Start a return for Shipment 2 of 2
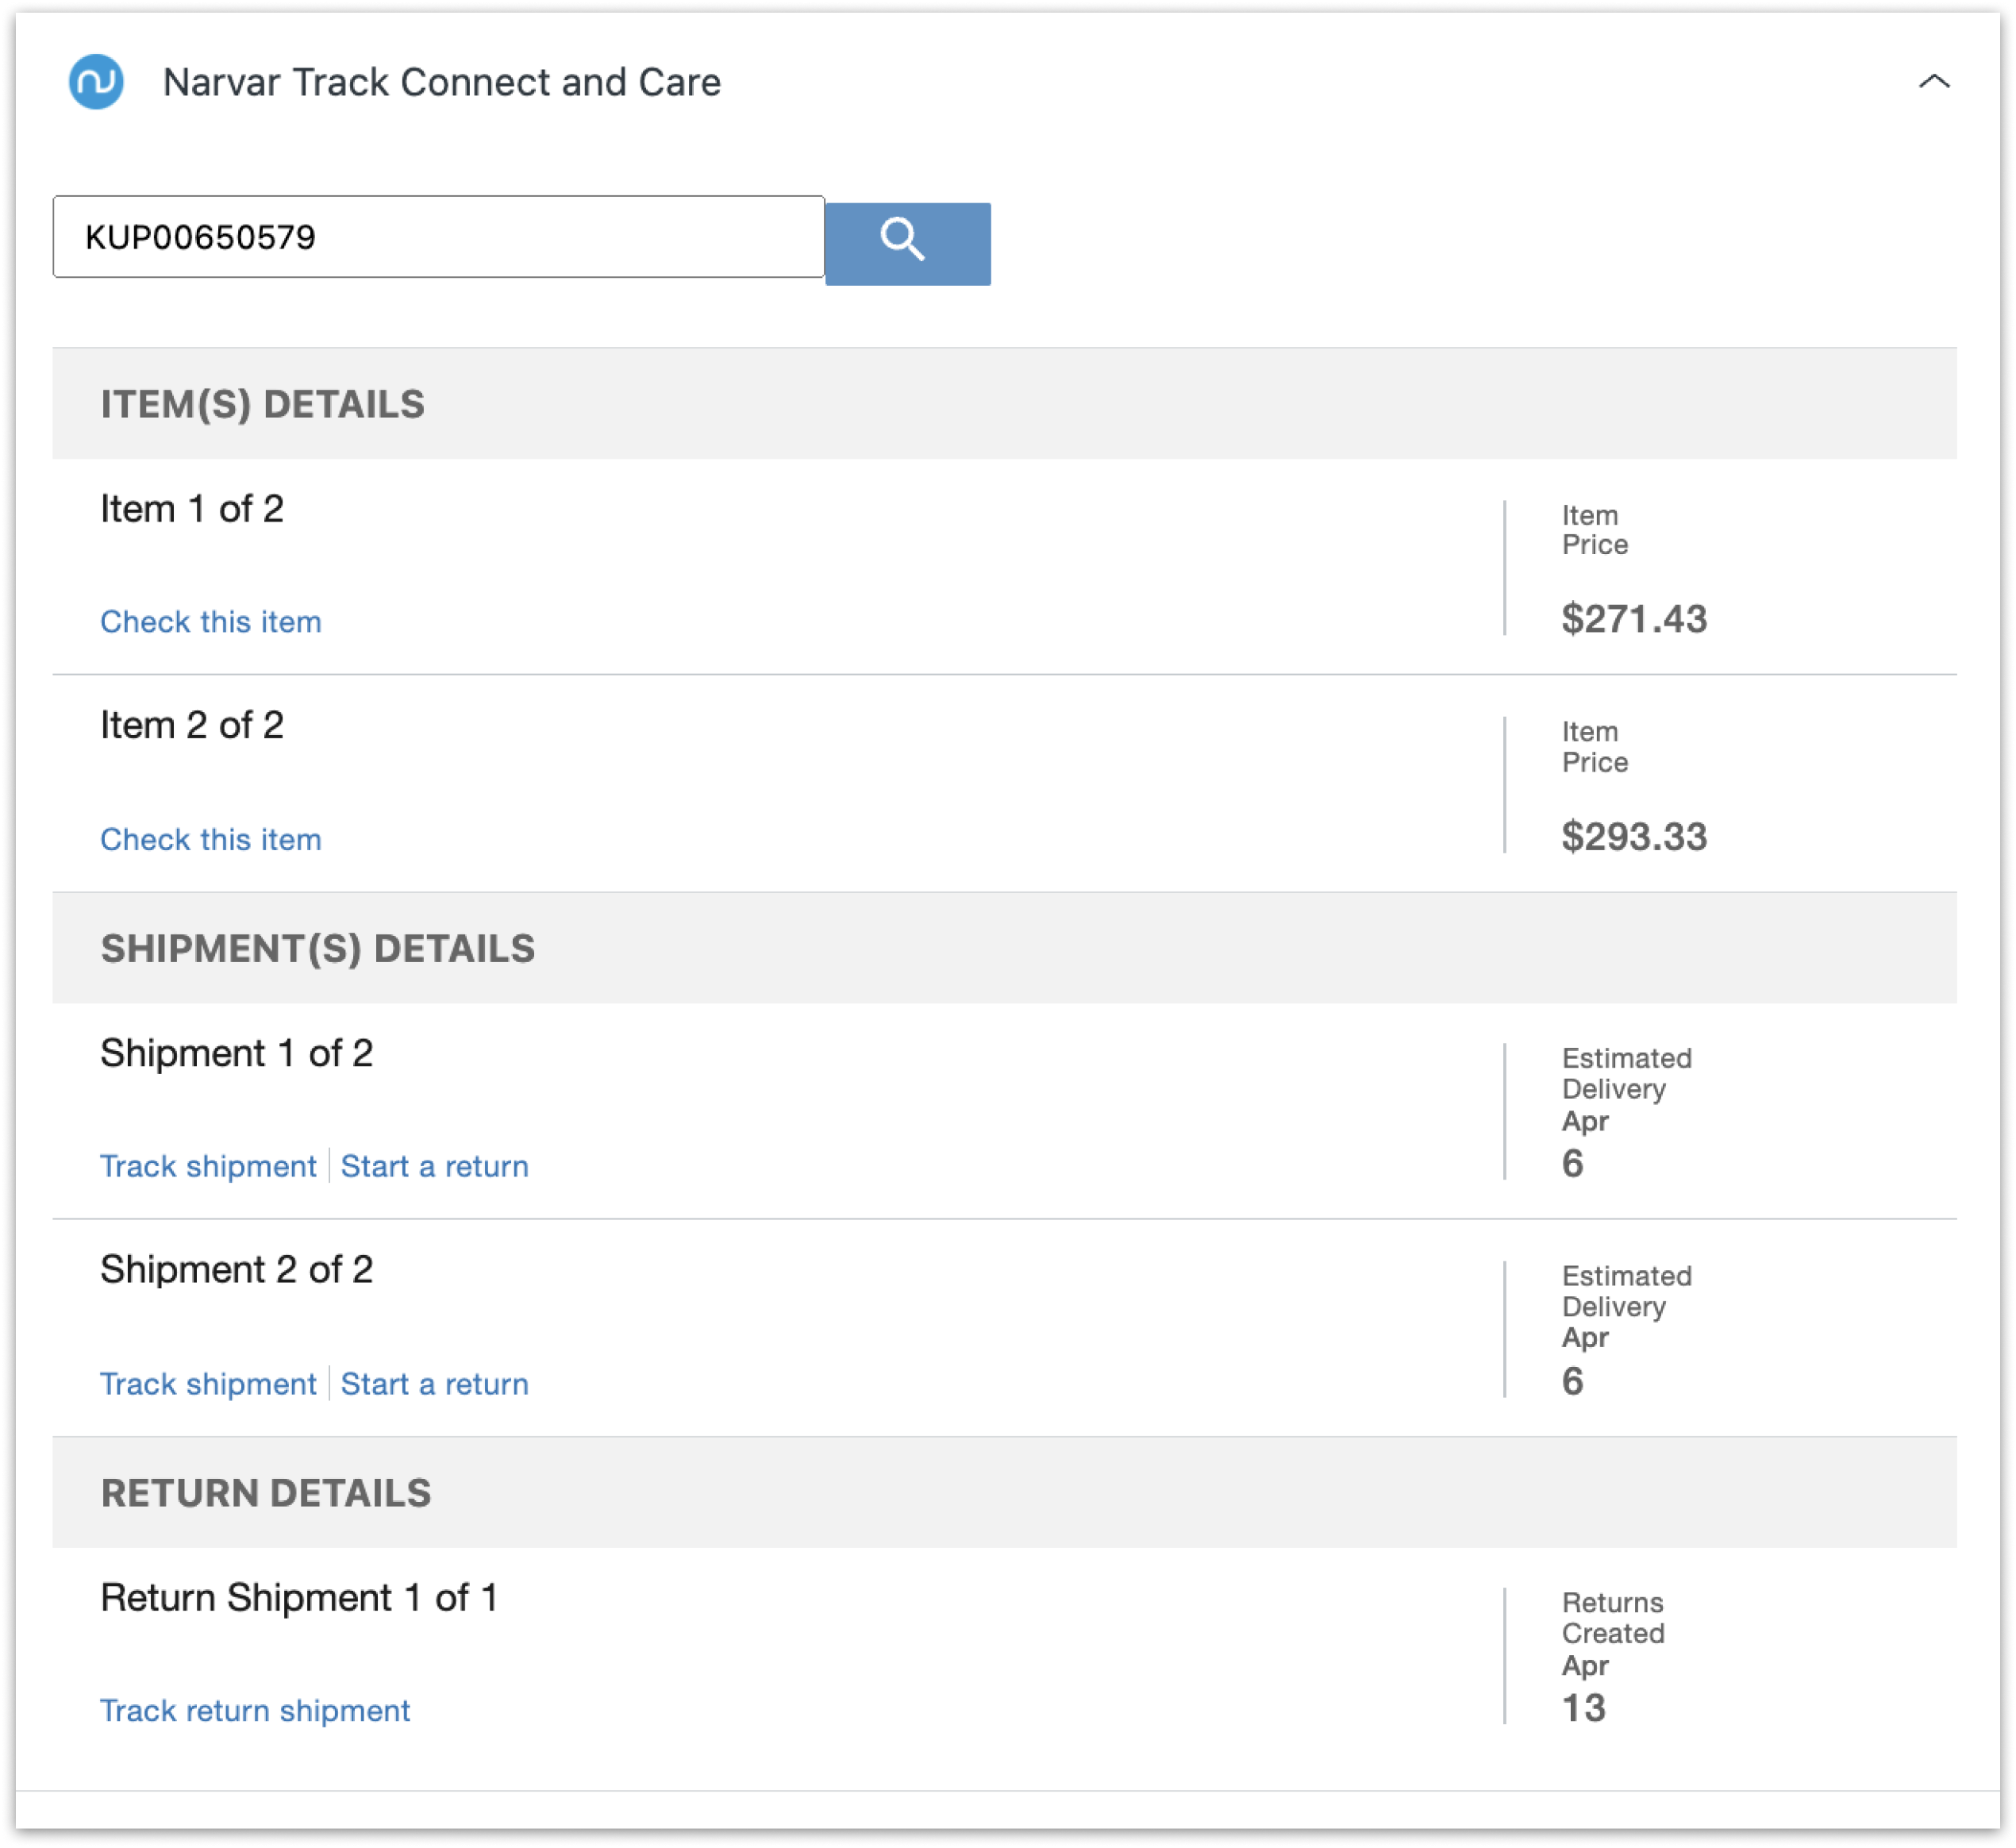The width and height of the screenshot is (2016, 1848). 435,1384
